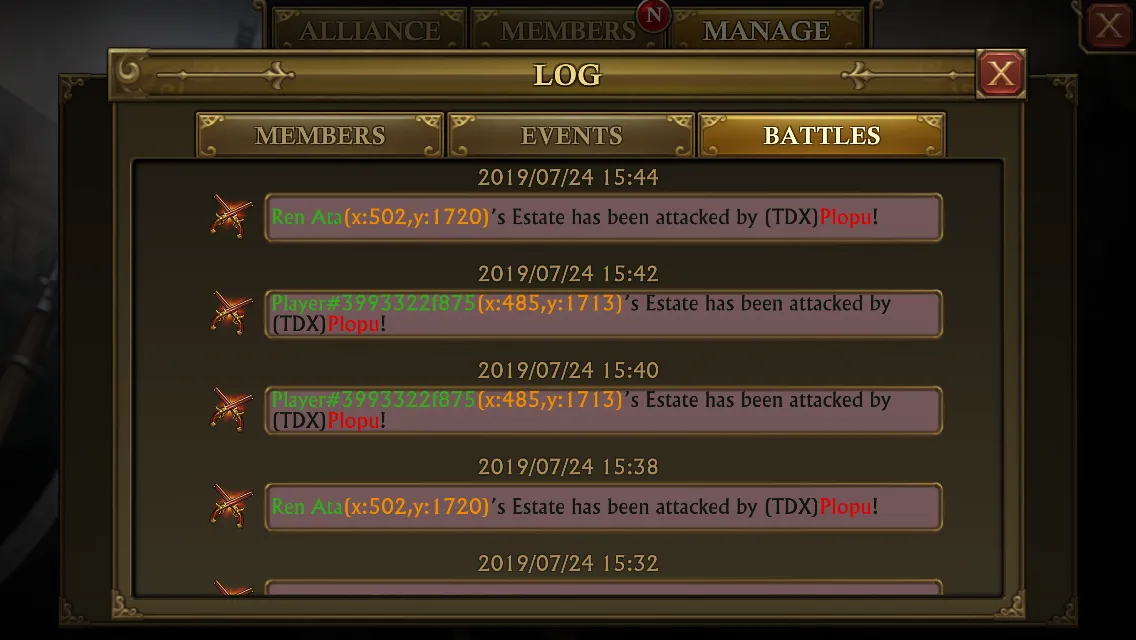Click crossed pistols icon for 15:38 battle
This screenshot has width=1136, height=640.
(x=231, y=506)
